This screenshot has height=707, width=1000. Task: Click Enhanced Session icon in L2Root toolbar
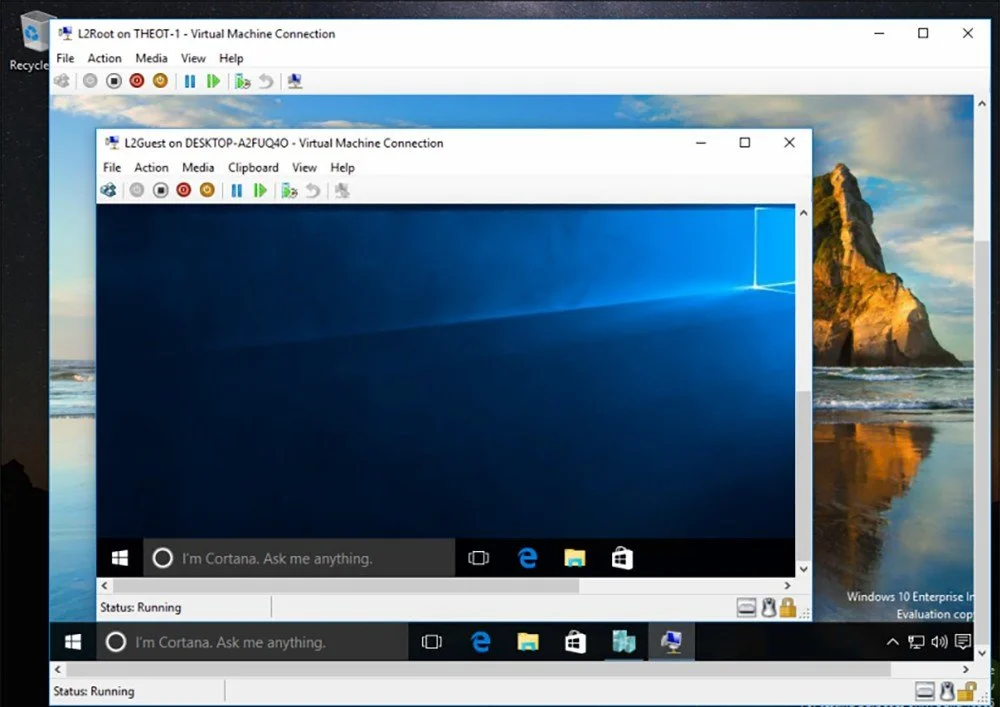[295, 81]
